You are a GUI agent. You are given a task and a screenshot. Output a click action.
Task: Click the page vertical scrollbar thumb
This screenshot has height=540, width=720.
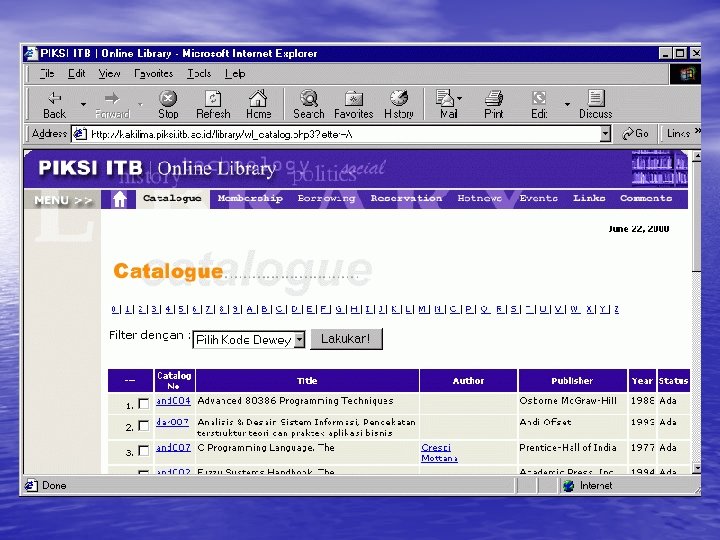point(696,216)
